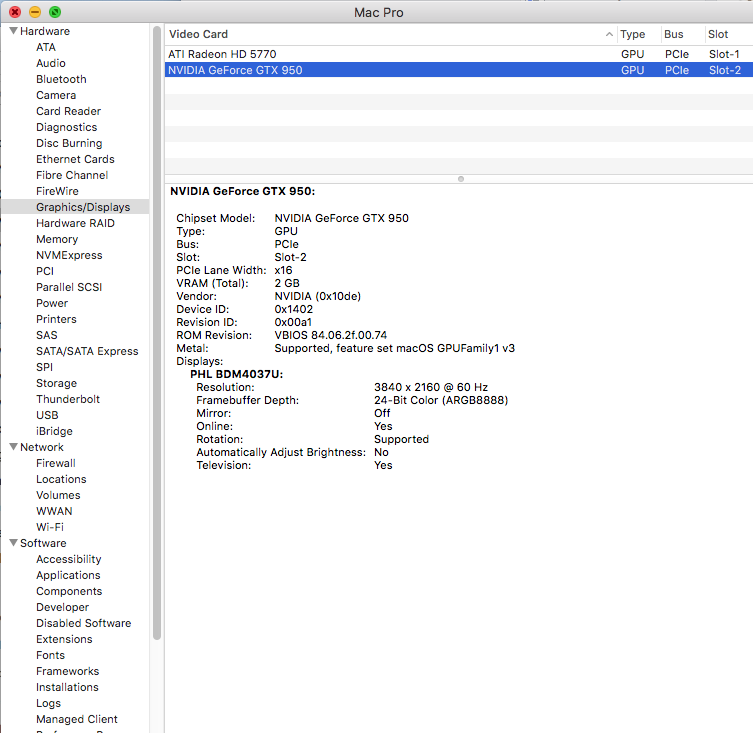Select Fibre Channel in the sidebar
The width and height of the screenshot is (753, 733).
click(x=72, y=175)
